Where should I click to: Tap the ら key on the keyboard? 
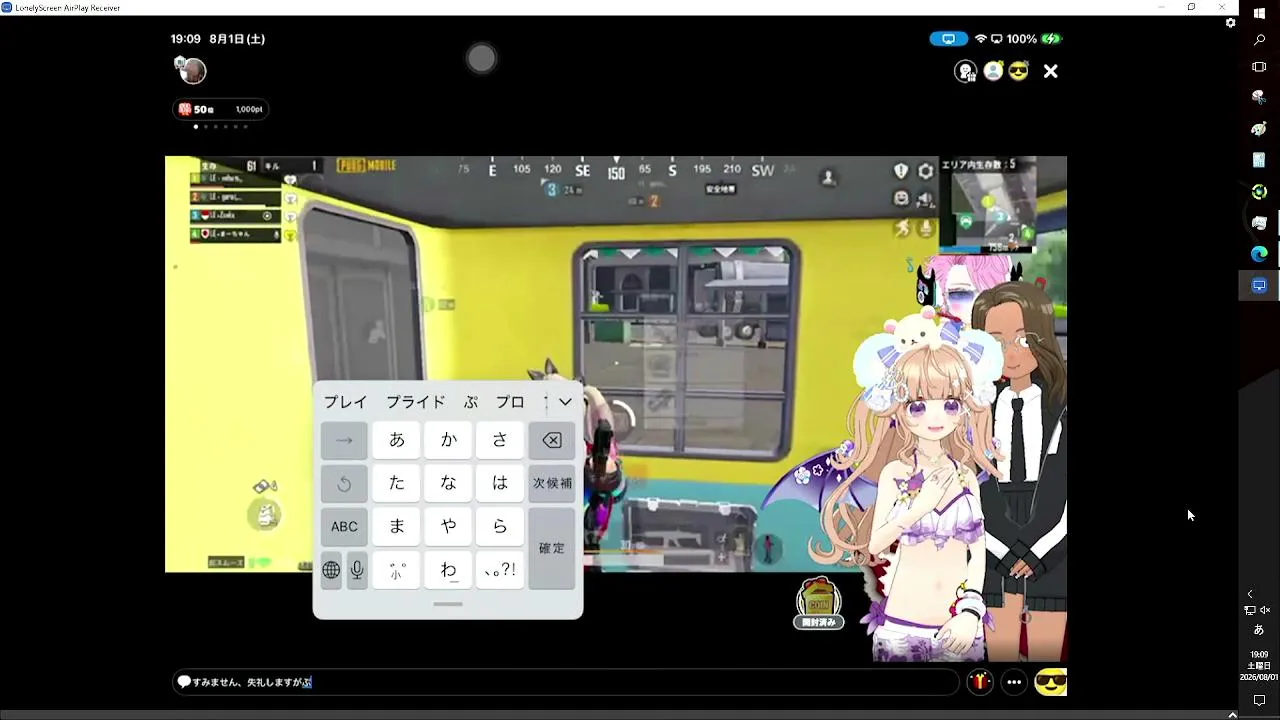500,526
